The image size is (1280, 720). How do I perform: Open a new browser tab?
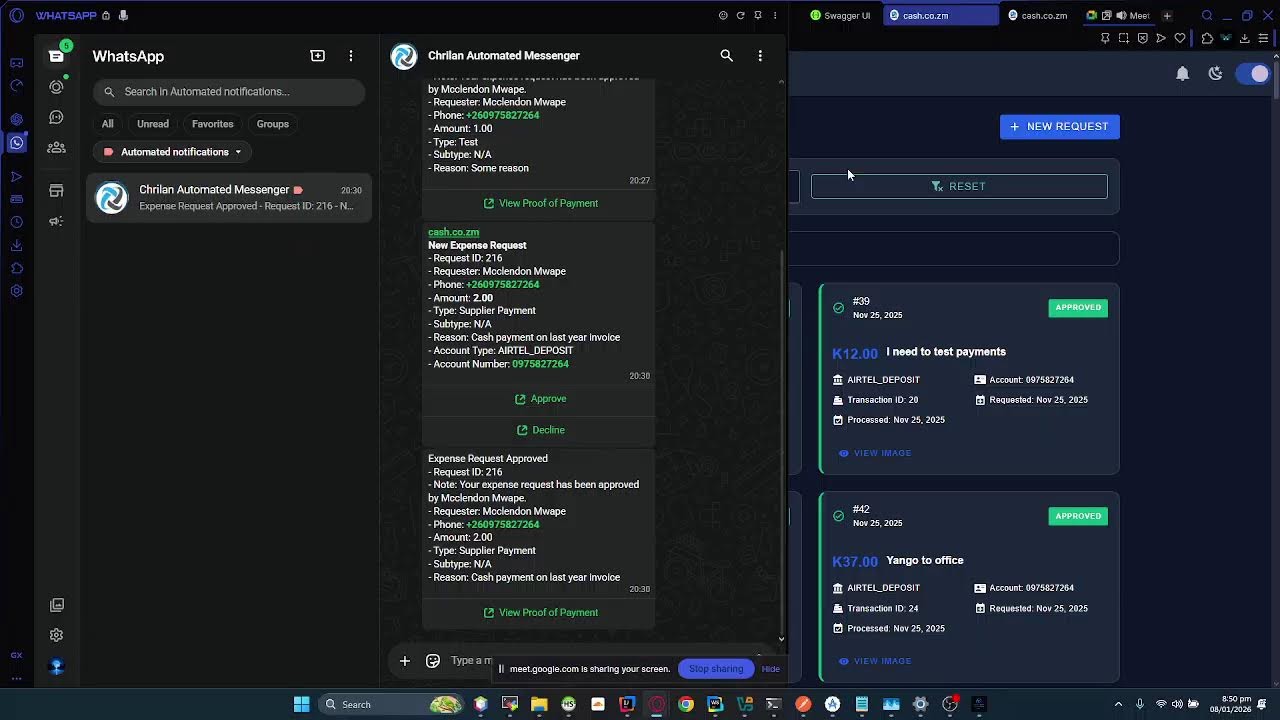click(x=1167, y=16)
